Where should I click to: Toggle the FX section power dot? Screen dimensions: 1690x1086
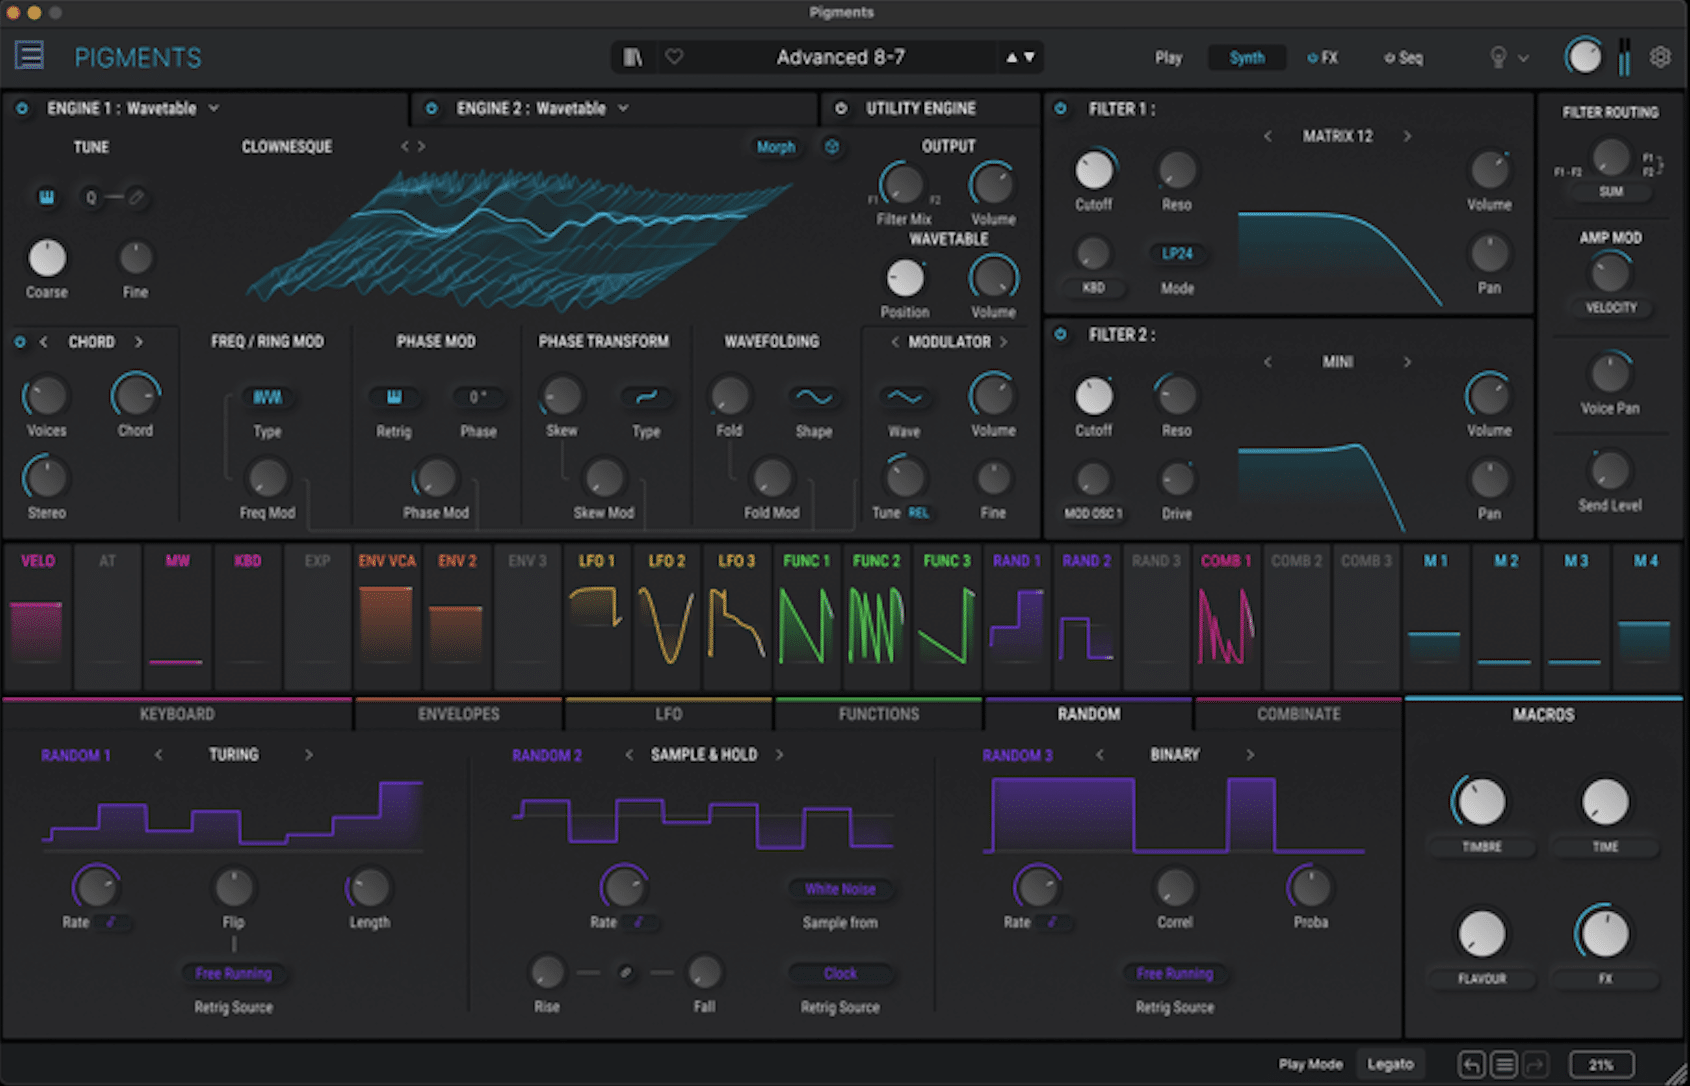(x=1312, y=58)
